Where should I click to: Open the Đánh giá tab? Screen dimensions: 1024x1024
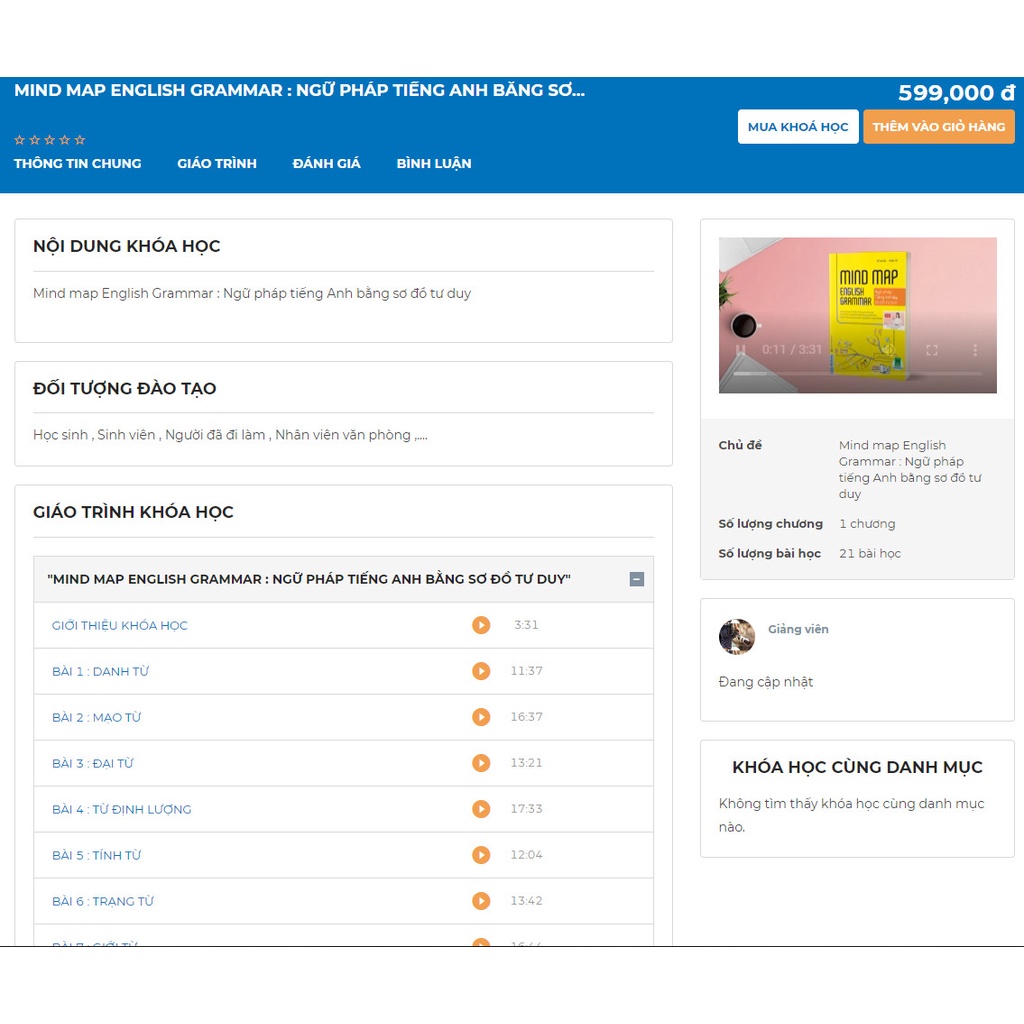click(x=326, y=163)
